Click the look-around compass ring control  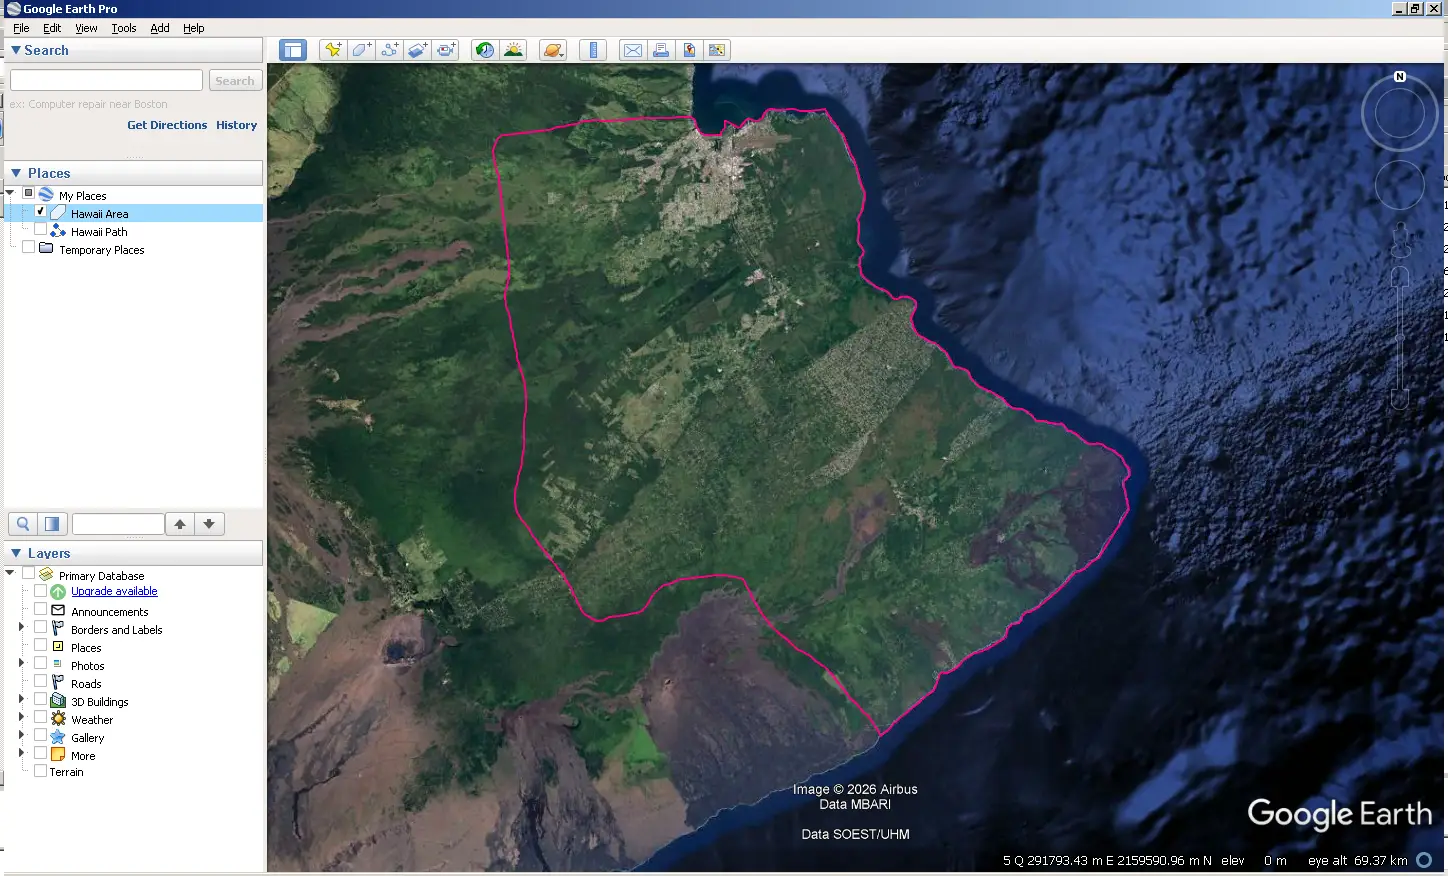coord(1400,115)
